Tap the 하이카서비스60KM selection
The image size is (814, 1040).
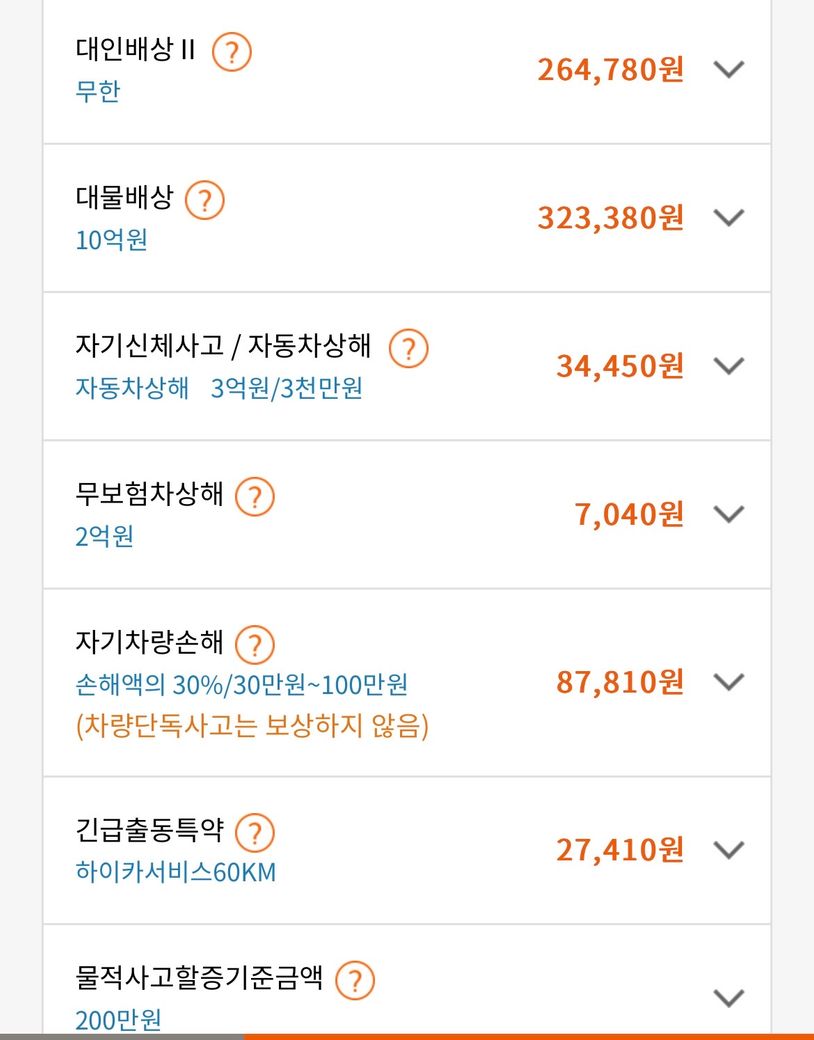coord(175,873)
